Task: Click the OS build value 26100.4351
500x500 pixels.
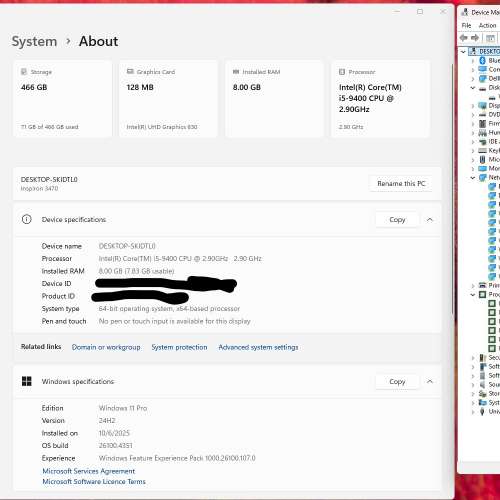Action: coord(115,445)
